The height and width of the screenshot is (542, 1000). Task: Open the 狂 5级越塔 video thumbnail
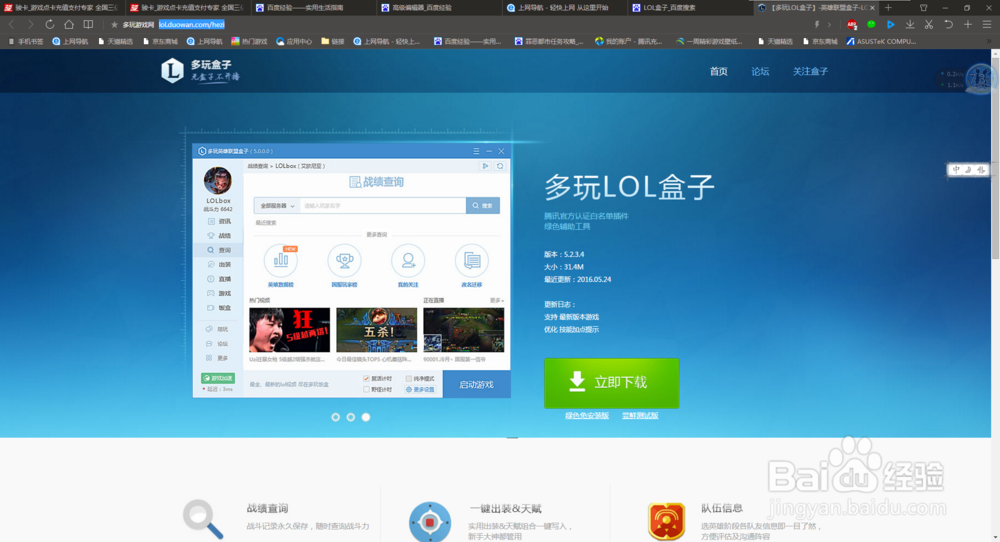pos(290,330)
